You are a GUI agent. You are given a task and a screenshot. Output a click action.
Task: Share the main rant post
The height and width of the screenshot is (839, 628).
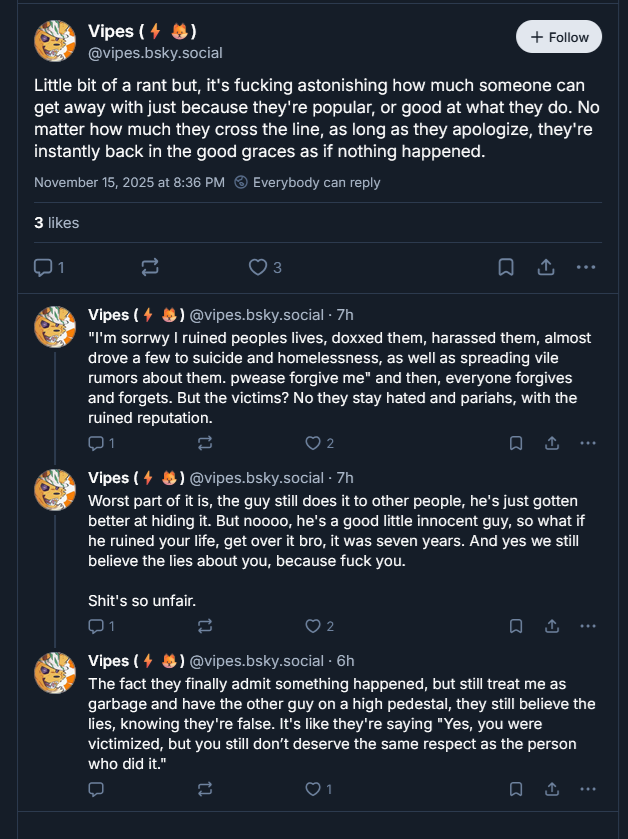(x=546, y=267)
